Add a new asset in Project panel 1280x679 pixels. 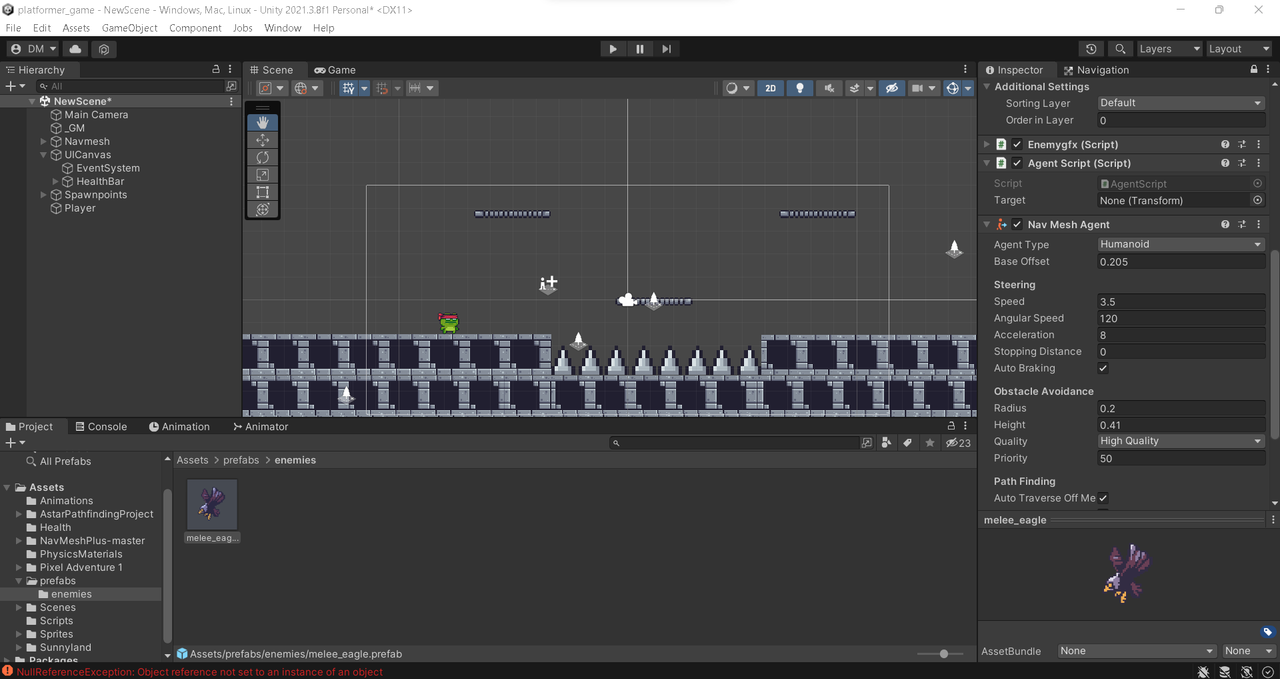pyautogui.click(x=14, y=443)
